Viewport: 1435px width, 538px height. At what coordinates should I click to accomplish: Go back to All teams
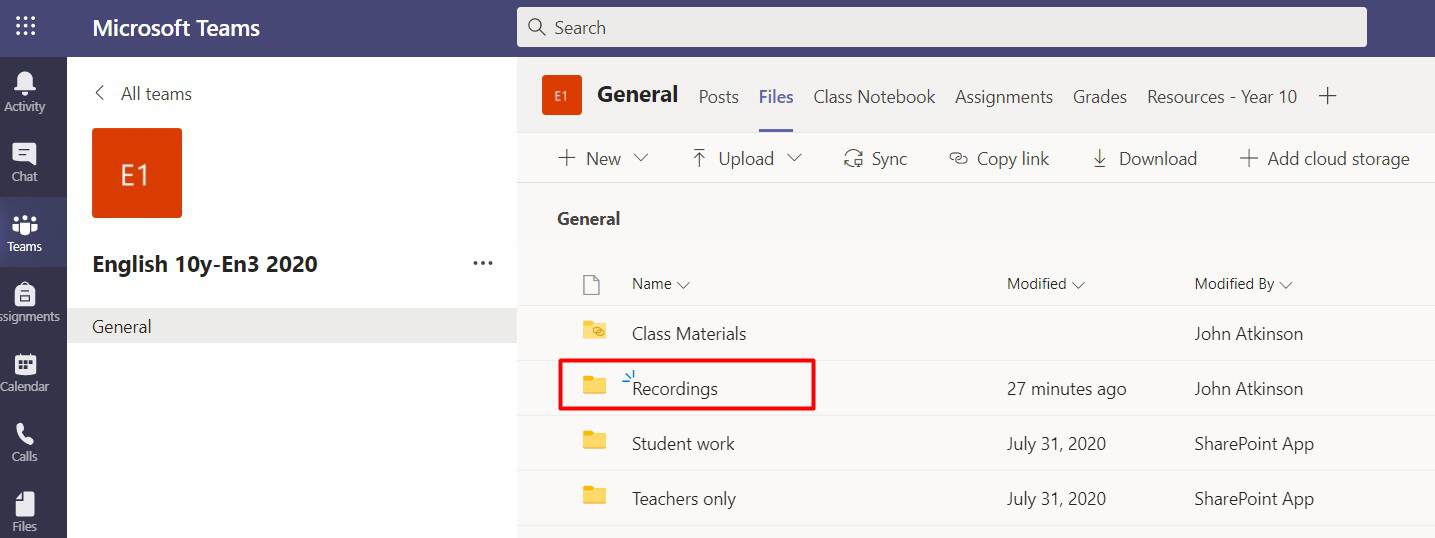143,94
